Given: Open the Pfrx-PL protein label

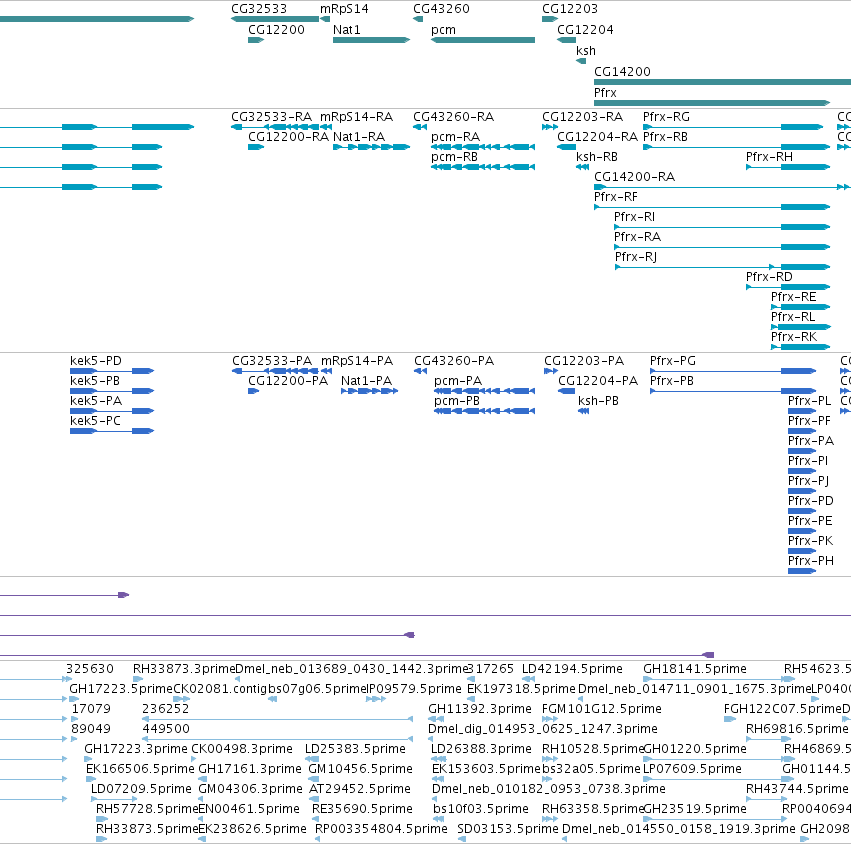Looking at the screenshot, I should click(x=809, y=401).
